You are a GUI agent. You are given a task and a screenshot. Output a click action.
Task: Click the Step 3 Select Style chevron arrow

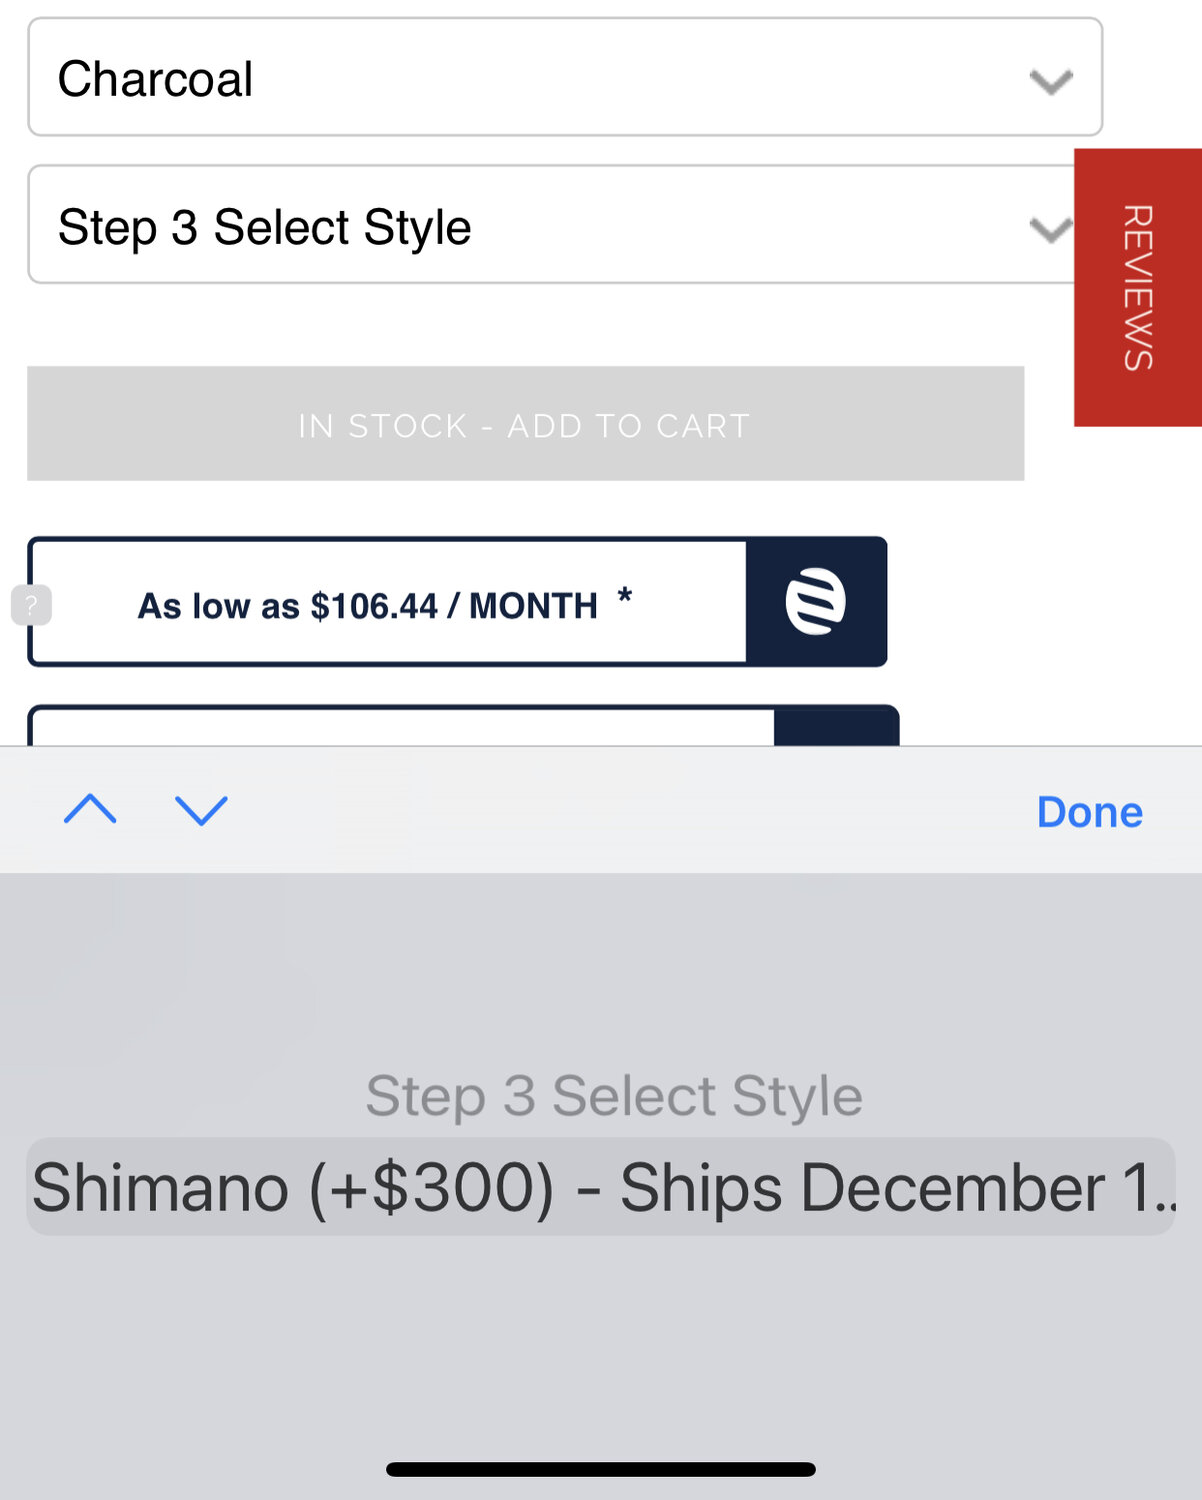1049,229
